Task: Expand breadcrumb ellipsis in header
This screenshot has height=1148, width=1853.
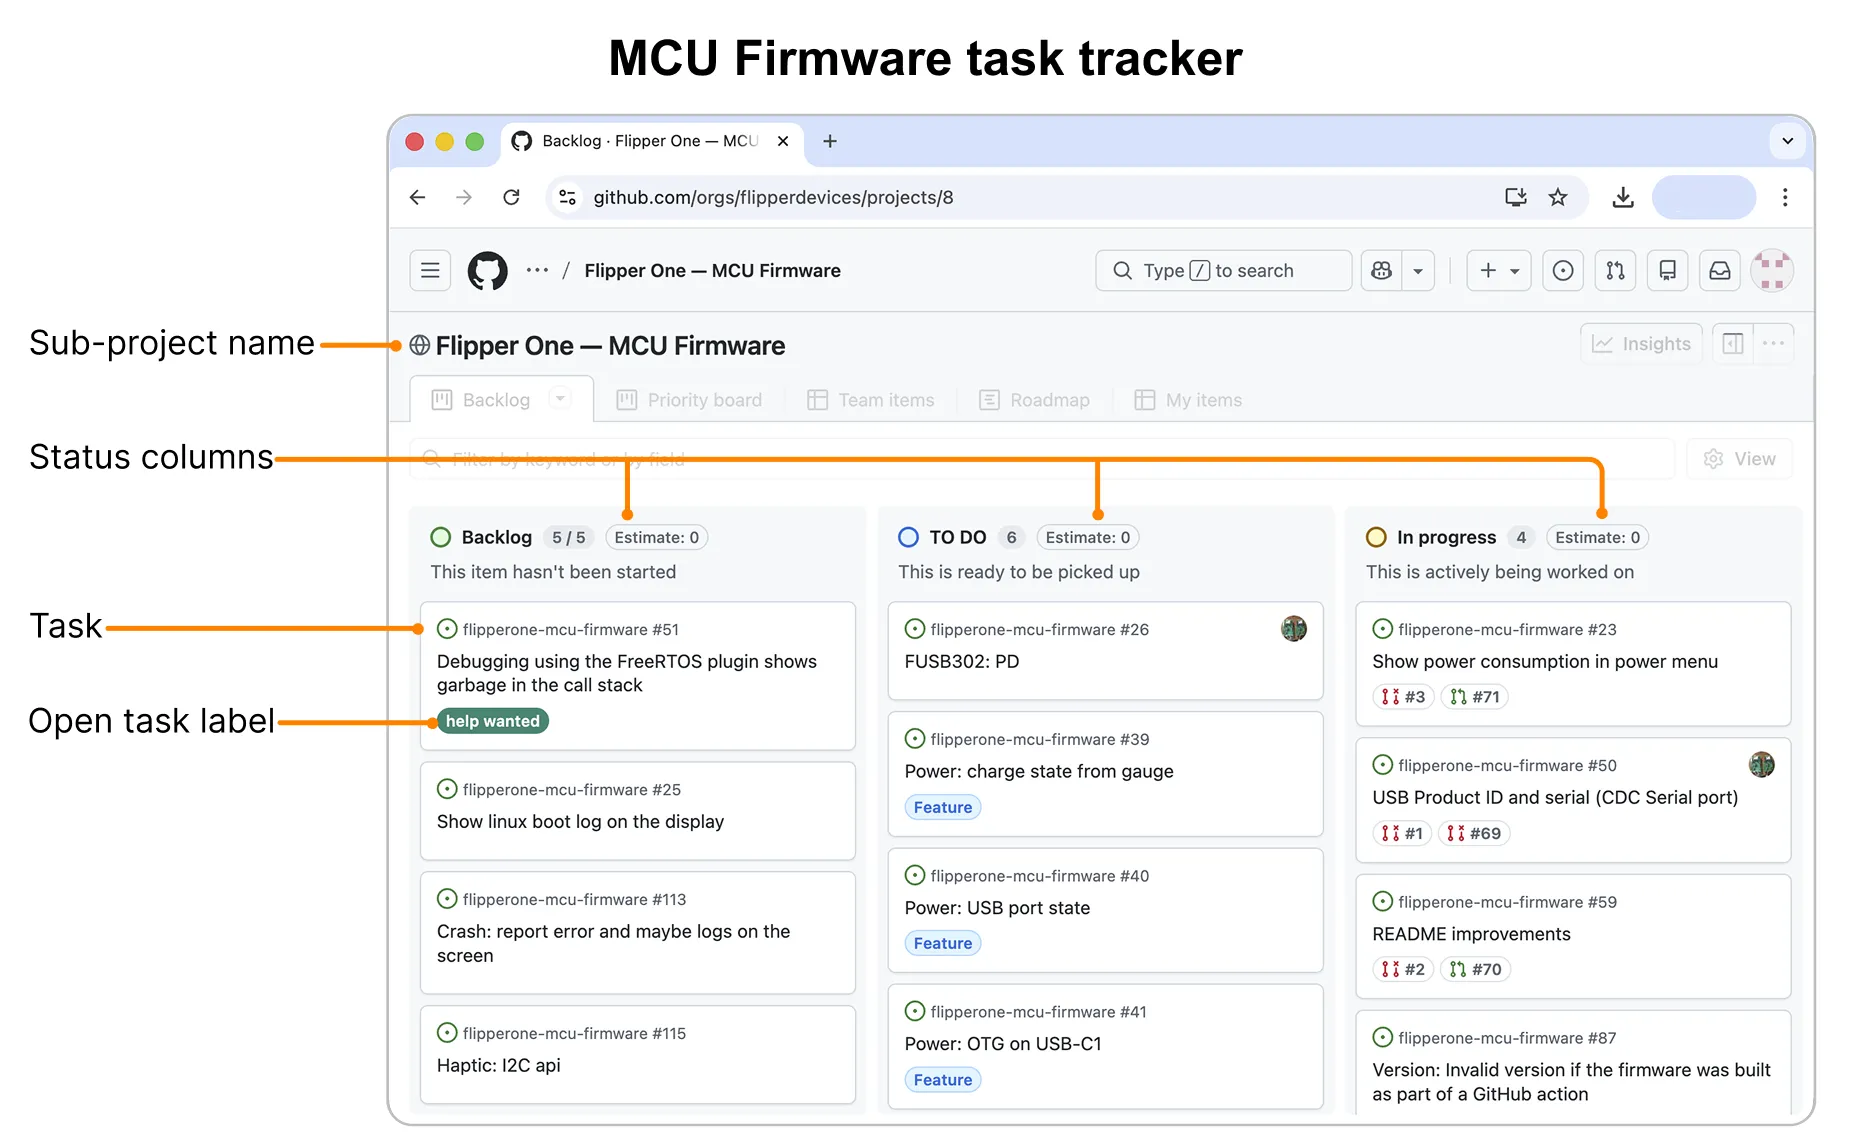Action: [537, 270]
